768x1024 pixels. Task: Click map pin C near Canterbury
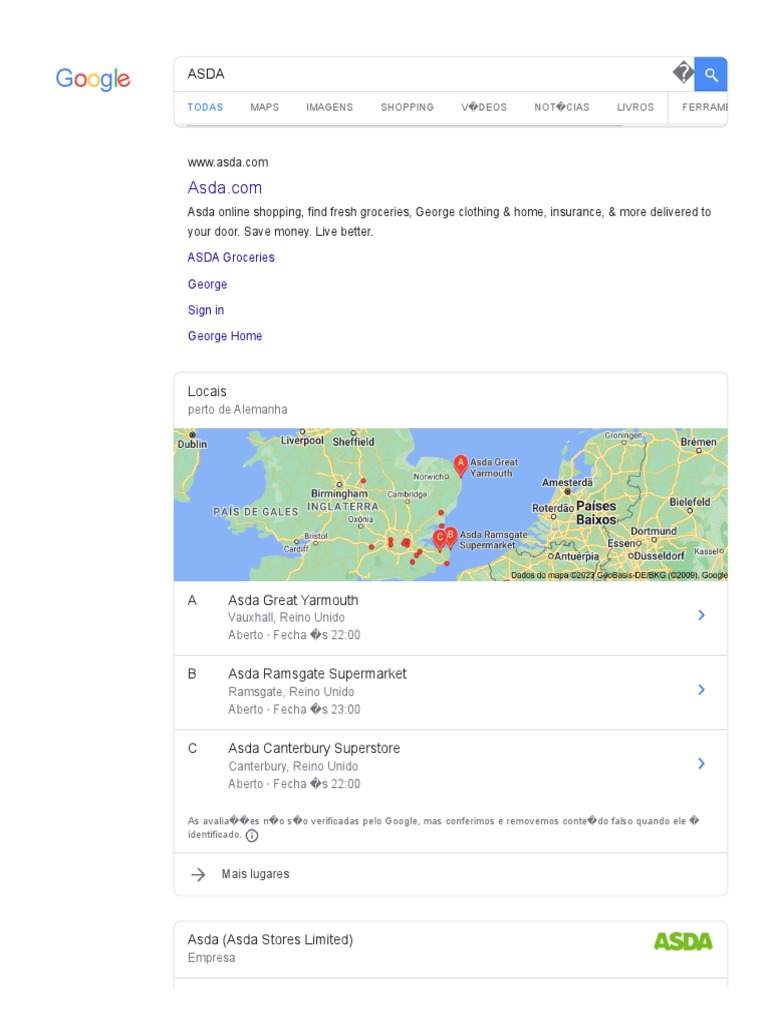[439, 539]
